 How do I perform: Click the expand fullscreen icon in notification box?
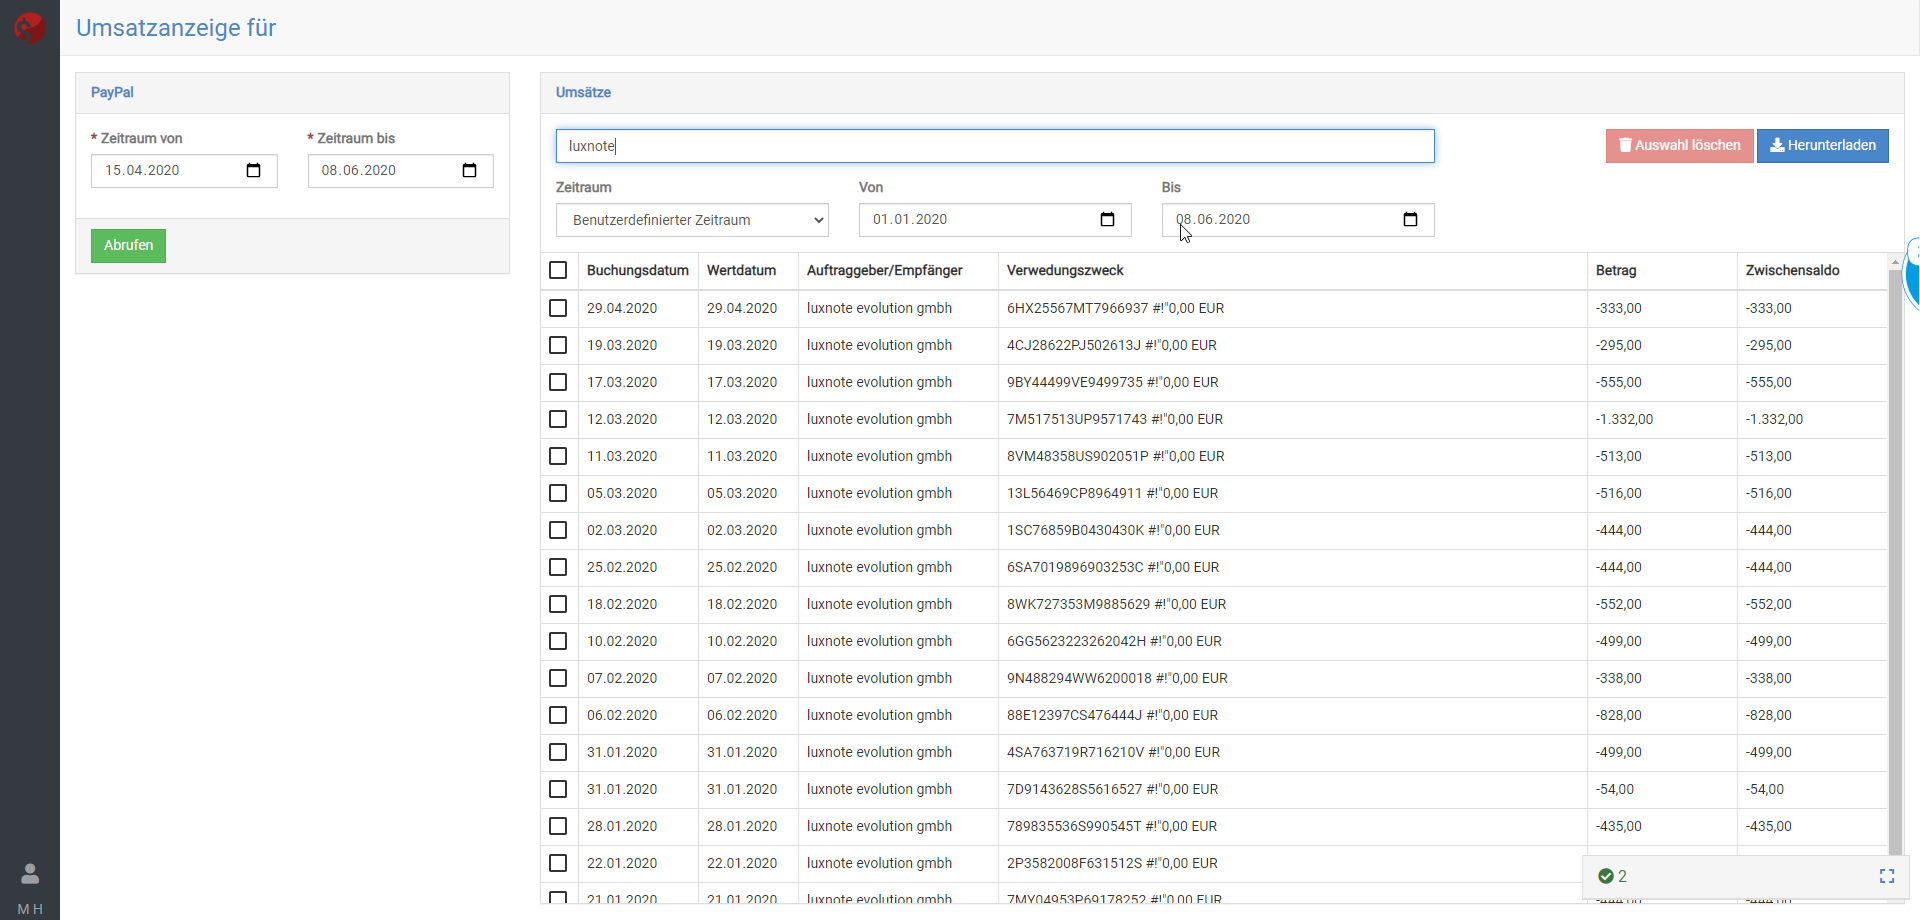(x=1887, y=876)
